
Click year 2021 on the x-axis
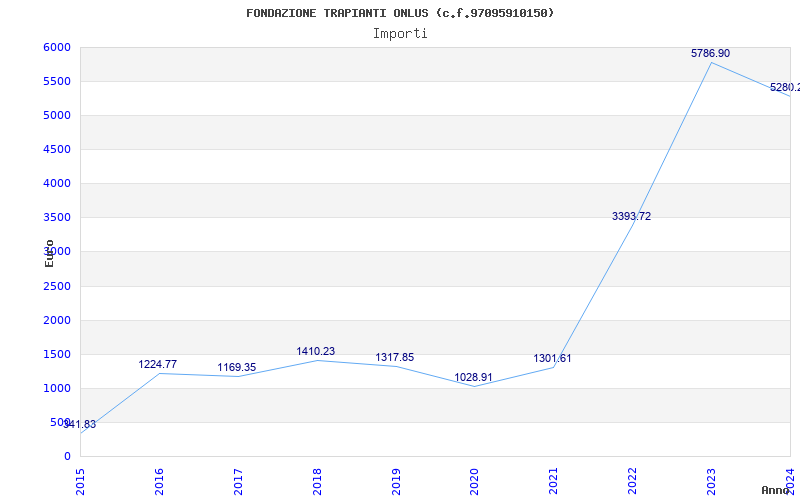[554, 481]
